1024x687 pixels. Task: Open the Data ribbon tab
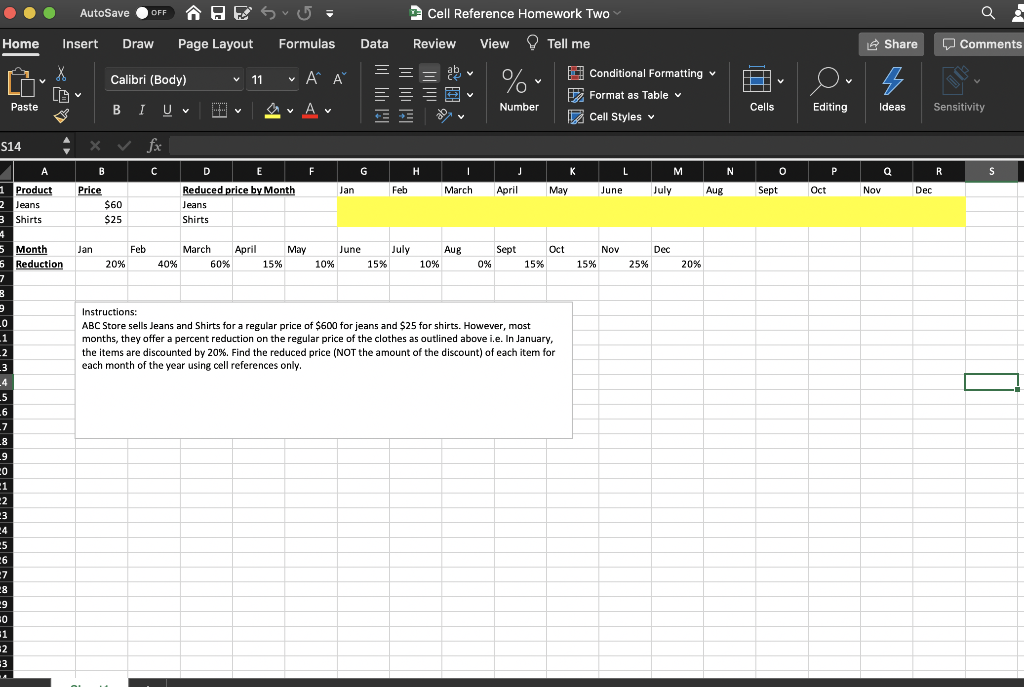374,43
